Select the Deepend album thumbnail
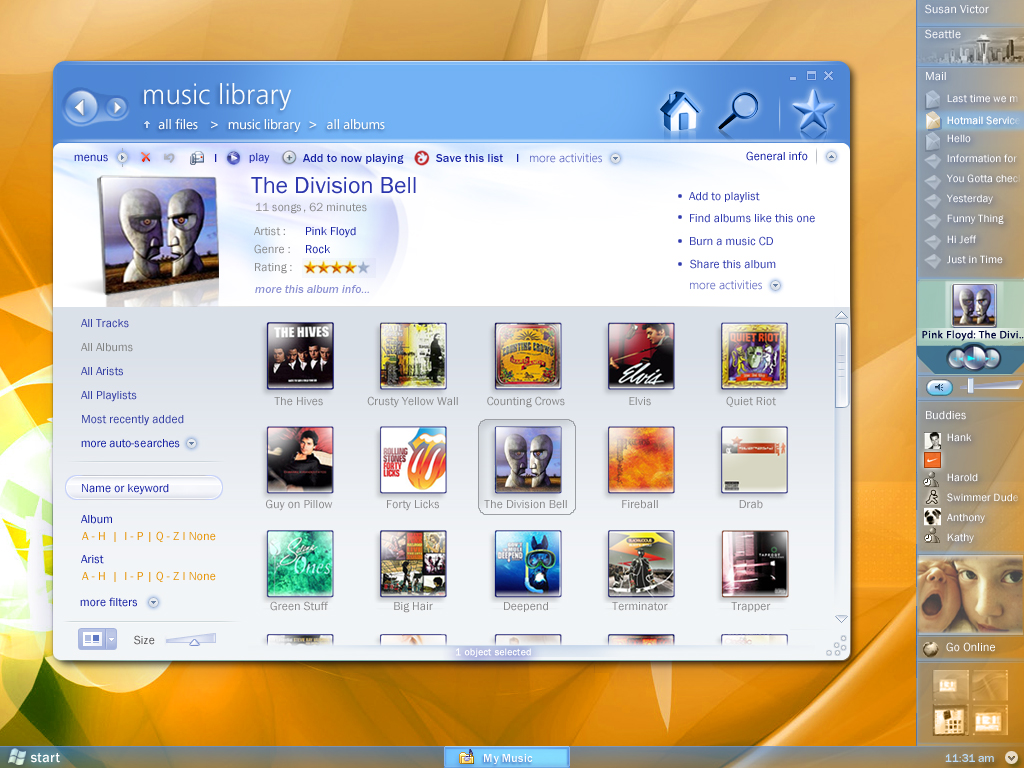Viewport: 1024px width, 768px height. point(527,564)
